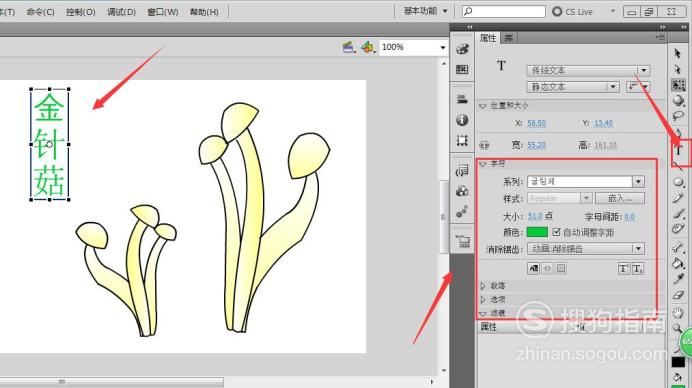The height and width of the screenshot is (388, 692).
Task: Collapse the 位置和大小 section
Action: coord(482,106)
